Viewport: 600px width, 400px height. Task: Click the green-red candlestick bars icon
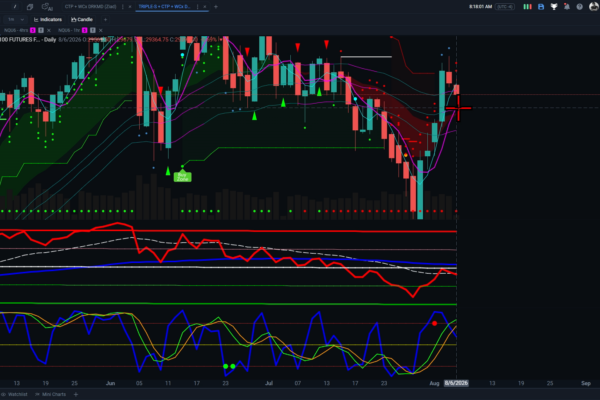pyautogui.click(x=527, y=7)
